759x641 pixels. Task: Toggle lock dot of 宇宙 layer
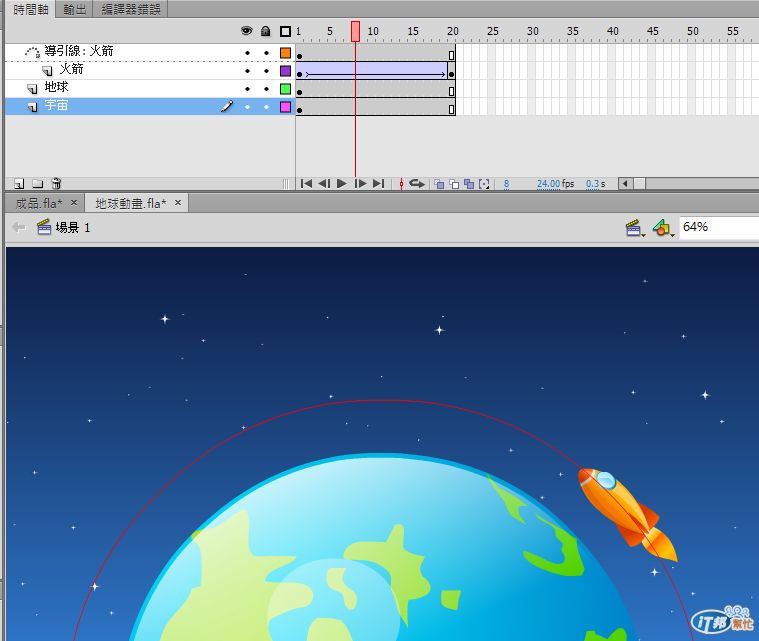point(266,107)
